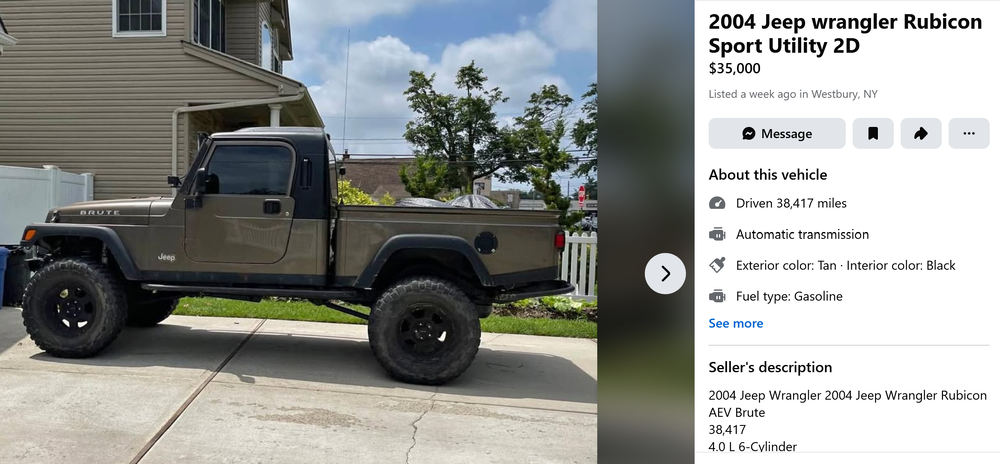Click the About this vehicle heading
Image resolution: width=1000 pixels, height=464 pixels.
point(767,175)
